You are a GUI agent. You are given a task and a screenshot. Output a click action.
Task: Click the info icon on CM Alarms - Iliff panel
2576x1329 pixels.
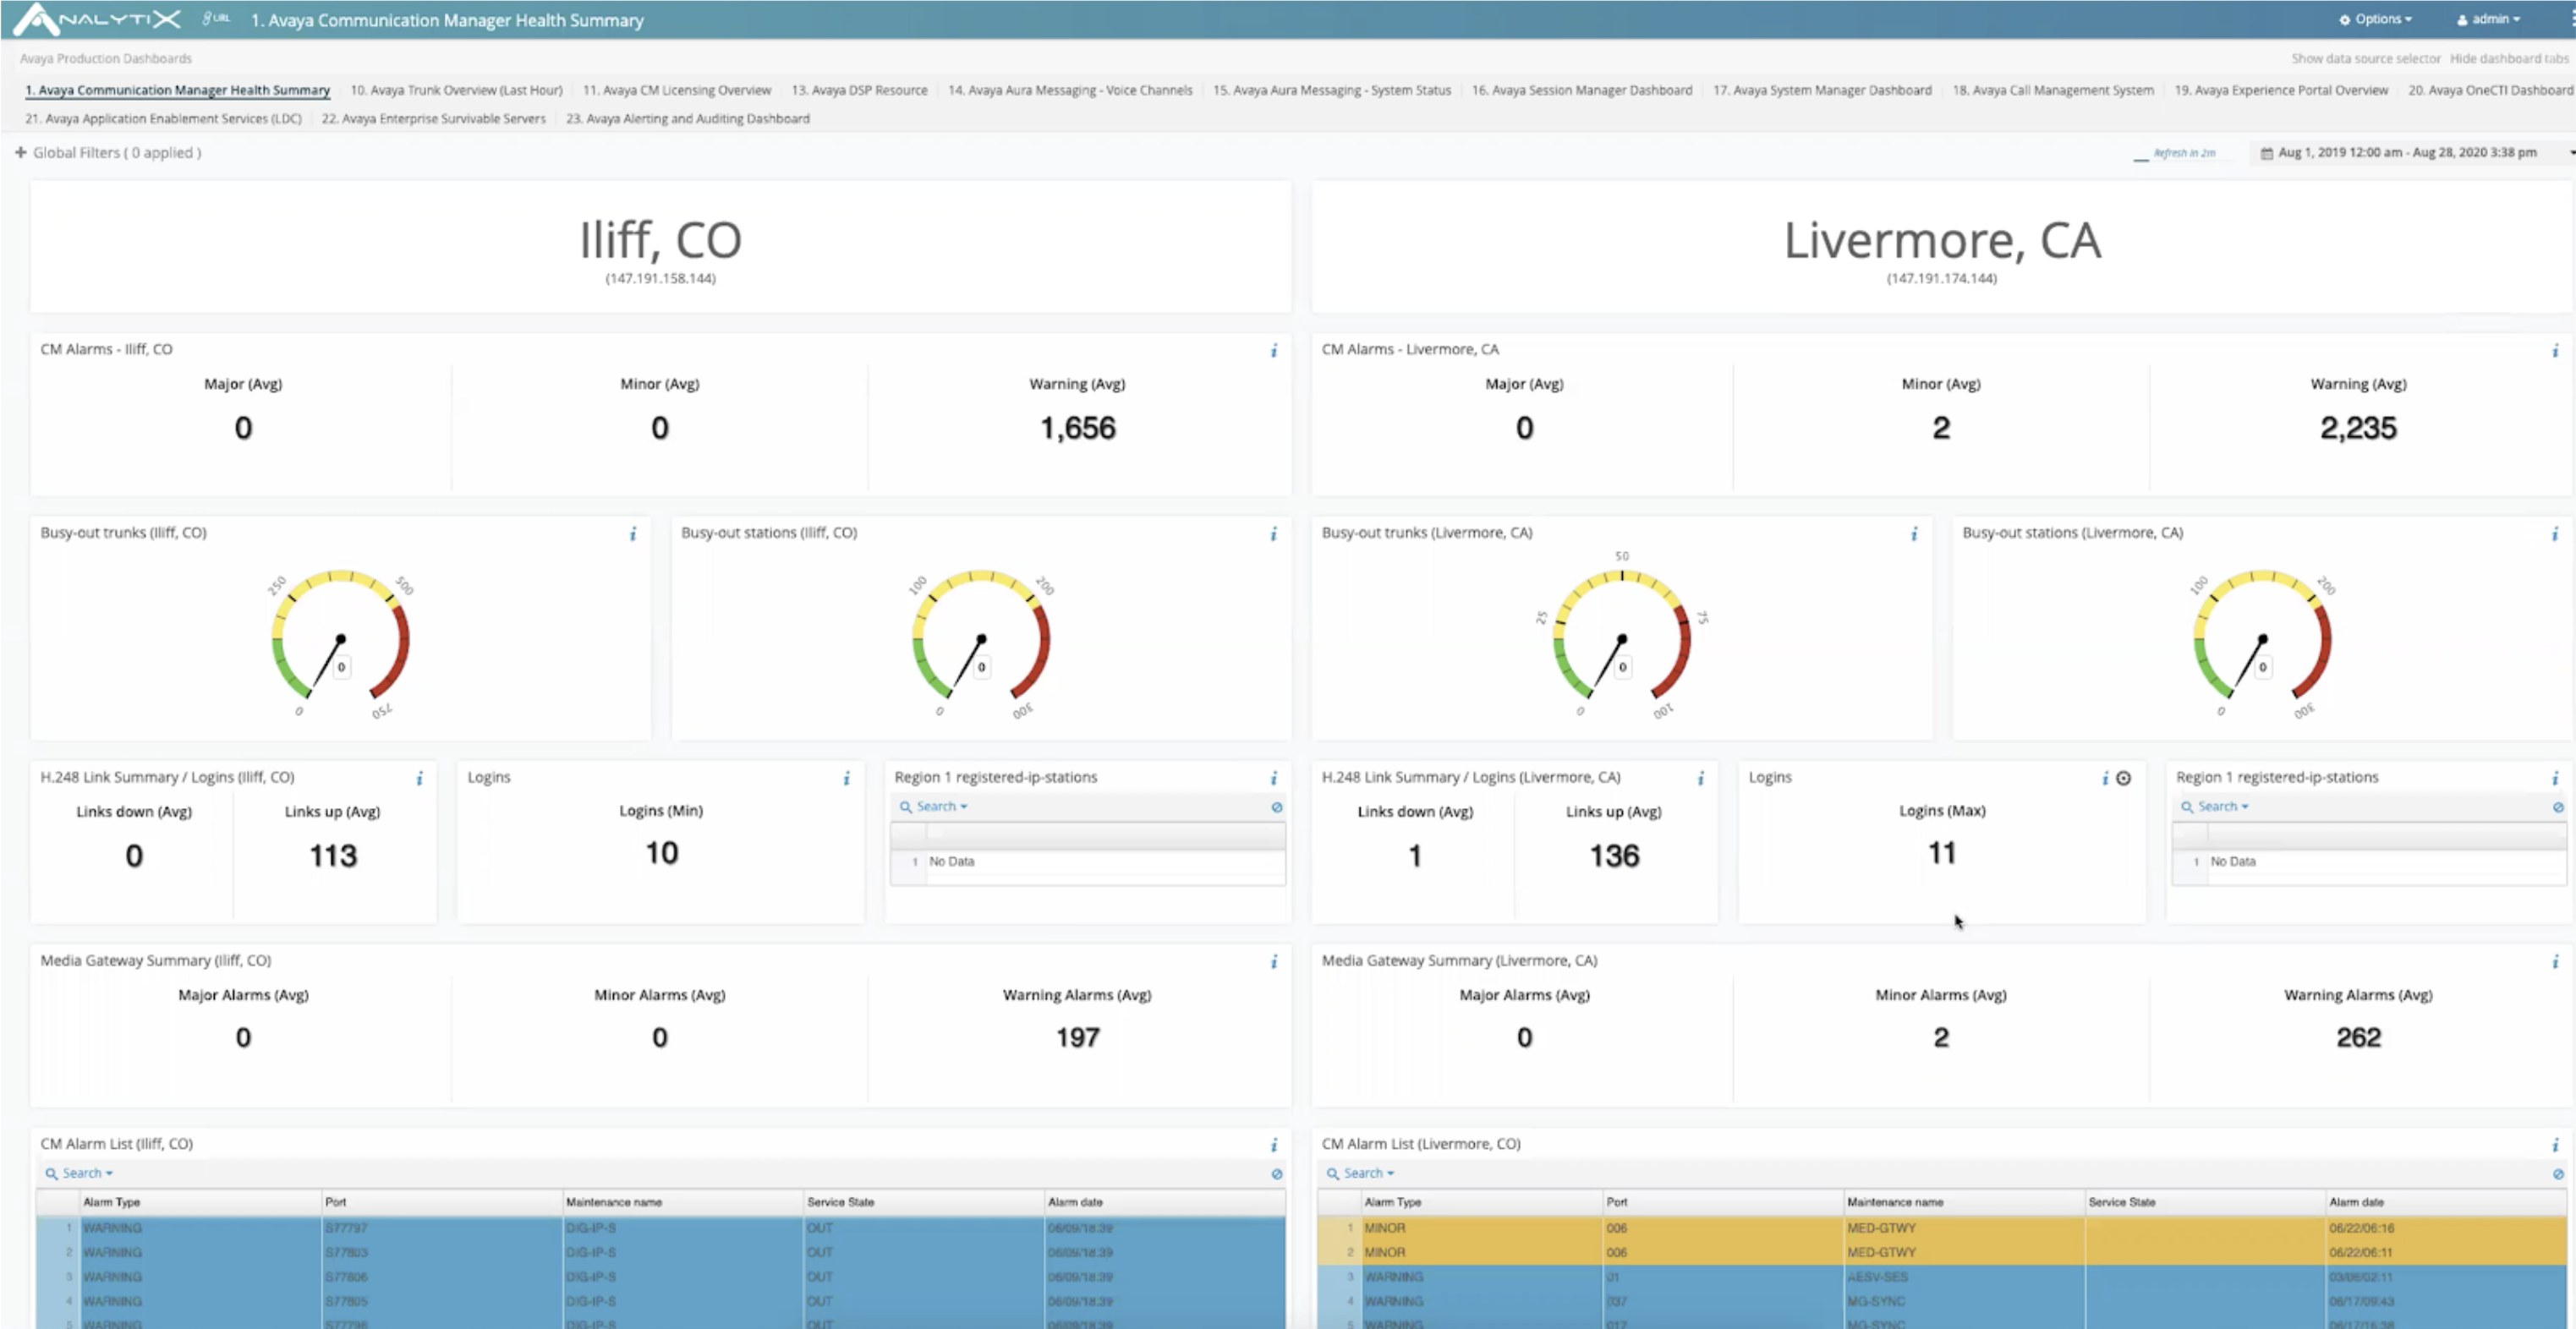1274,350
